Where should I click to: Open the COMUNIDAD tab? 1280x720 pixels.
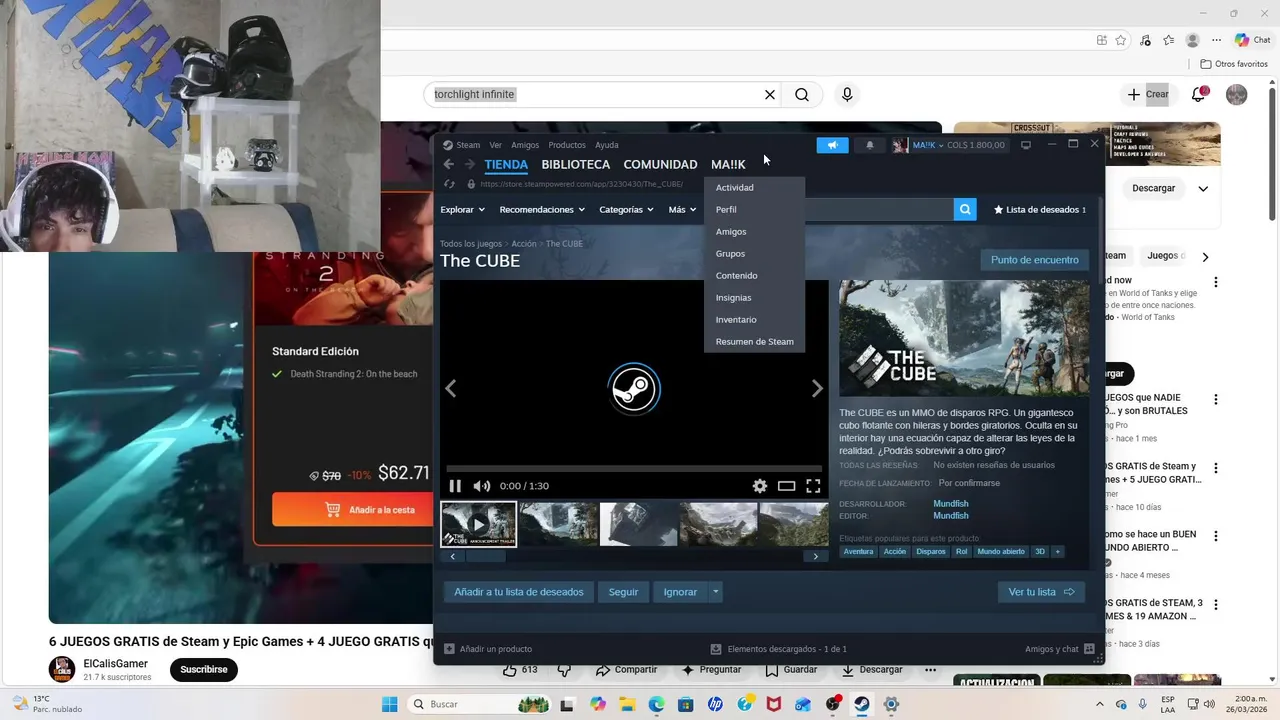660,165
